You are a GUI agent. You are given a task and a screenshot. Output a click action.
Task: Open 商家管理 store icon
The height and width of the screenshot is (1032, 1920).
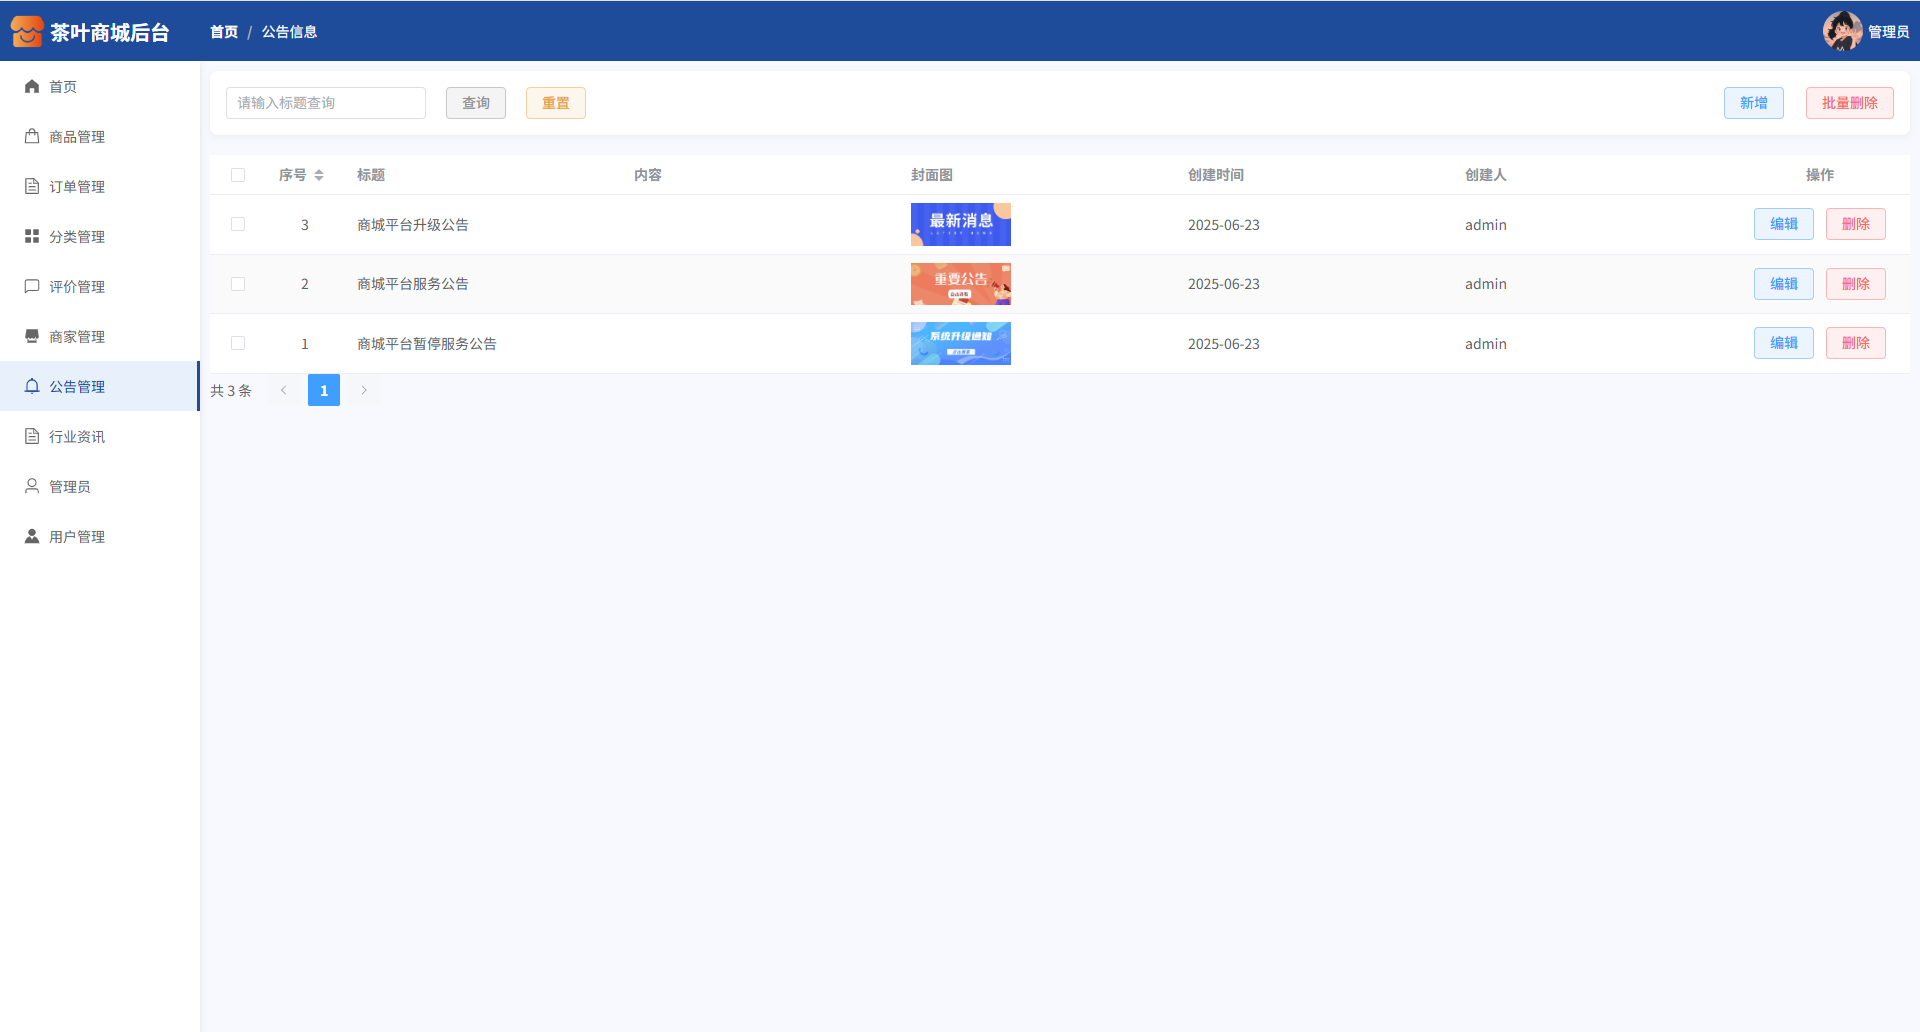(x=32, y=337)
